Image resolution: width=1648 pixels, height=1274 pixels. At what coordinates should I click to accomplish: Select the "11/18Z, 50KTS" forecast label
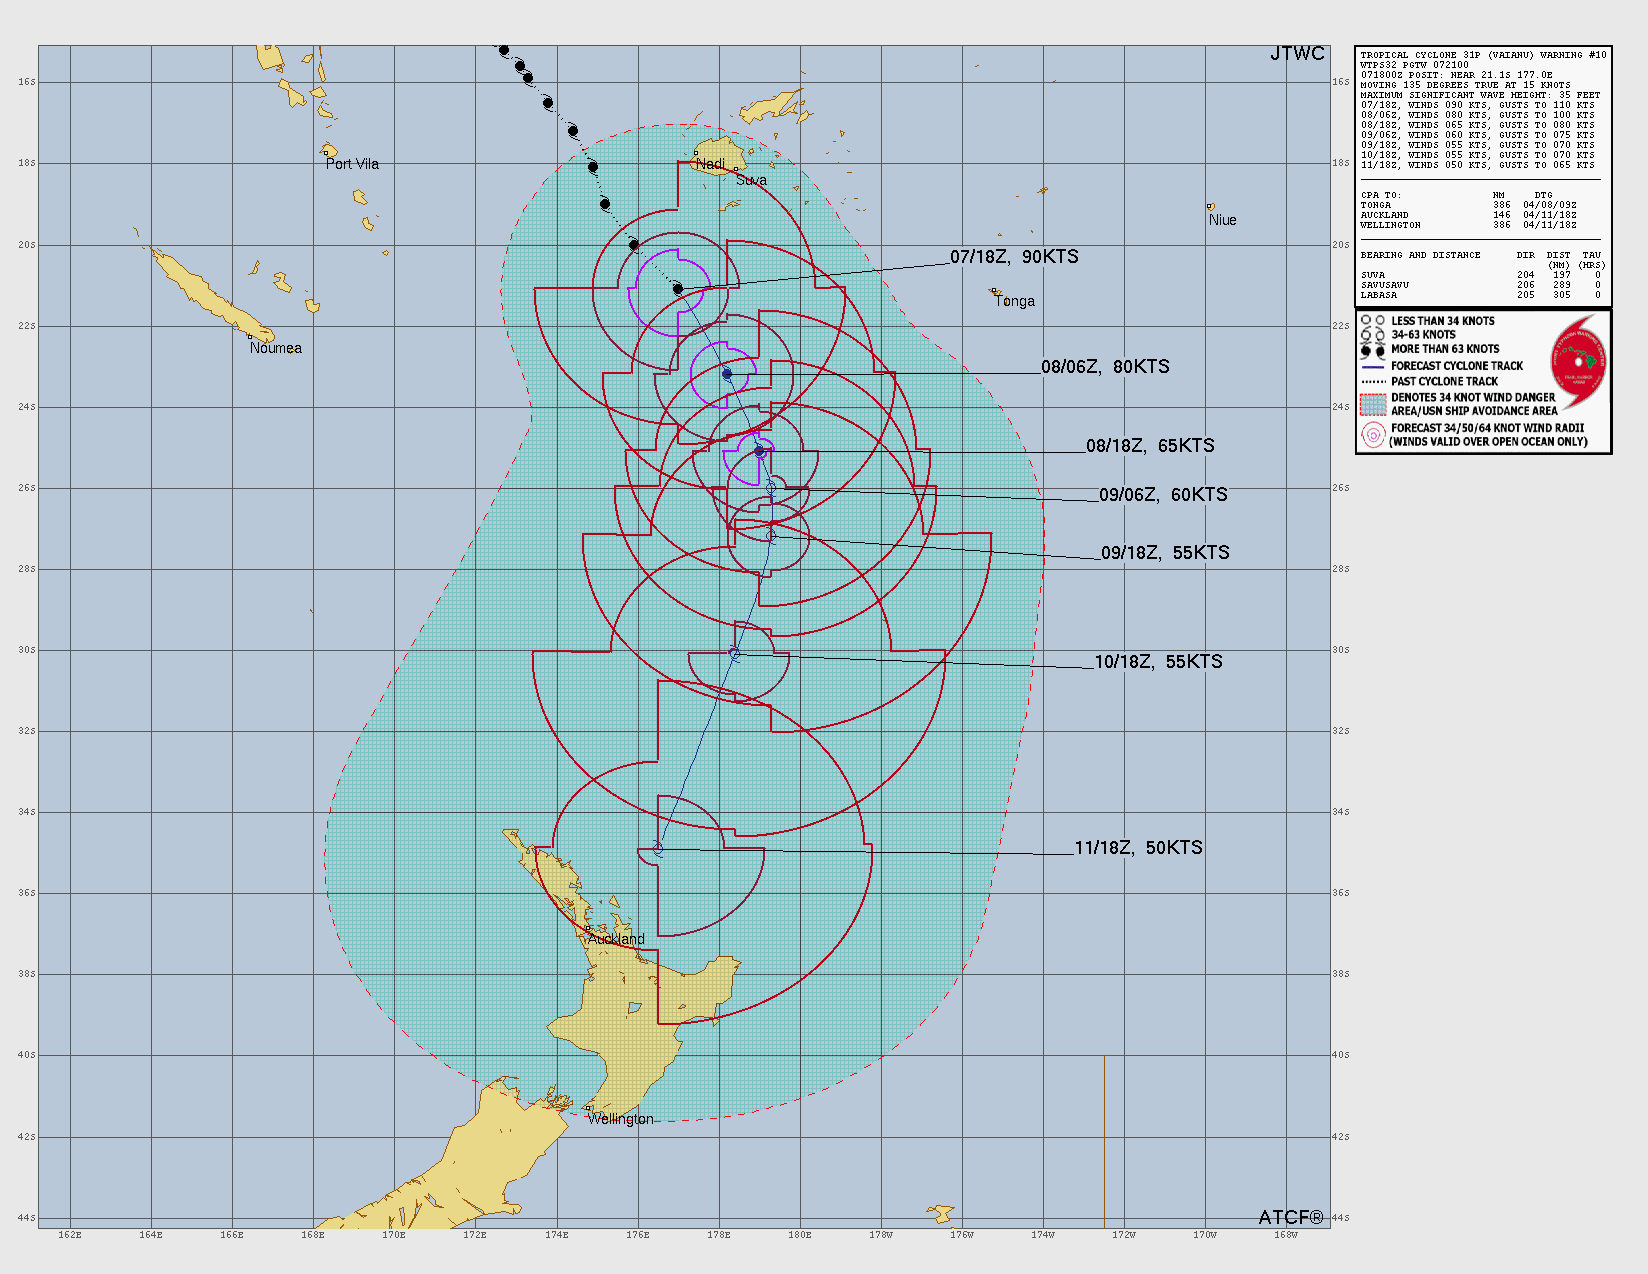pyautogui.click(x=1138, y=848)
